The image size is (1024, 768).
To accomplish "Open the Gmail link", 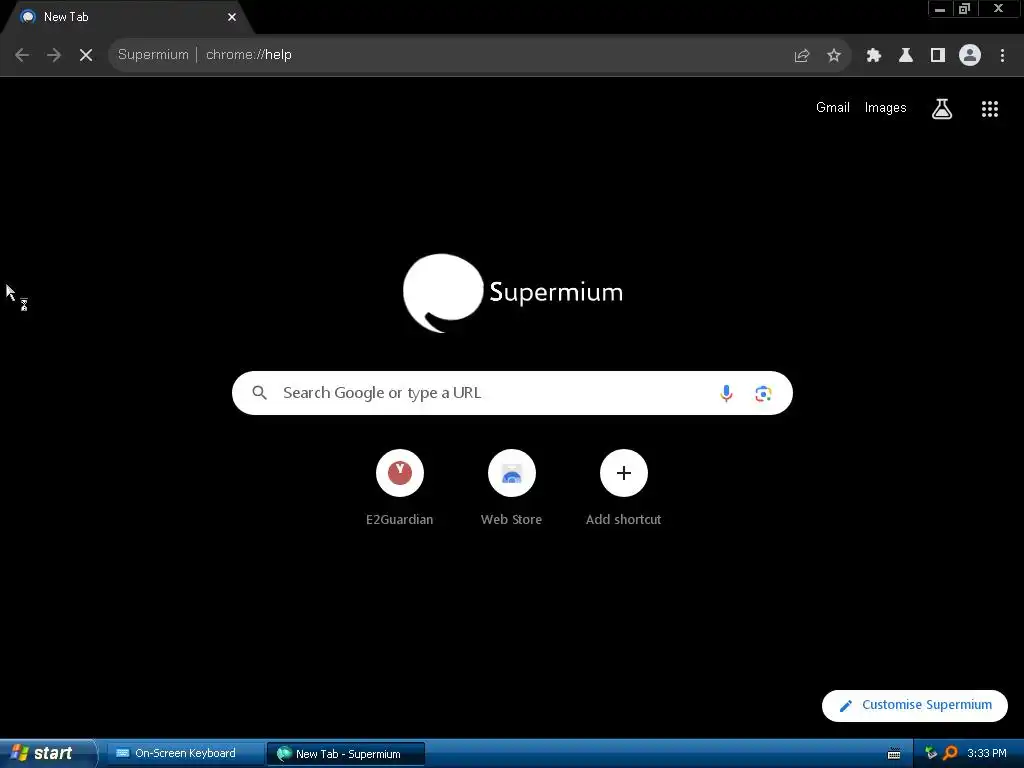I will point(833,108).
